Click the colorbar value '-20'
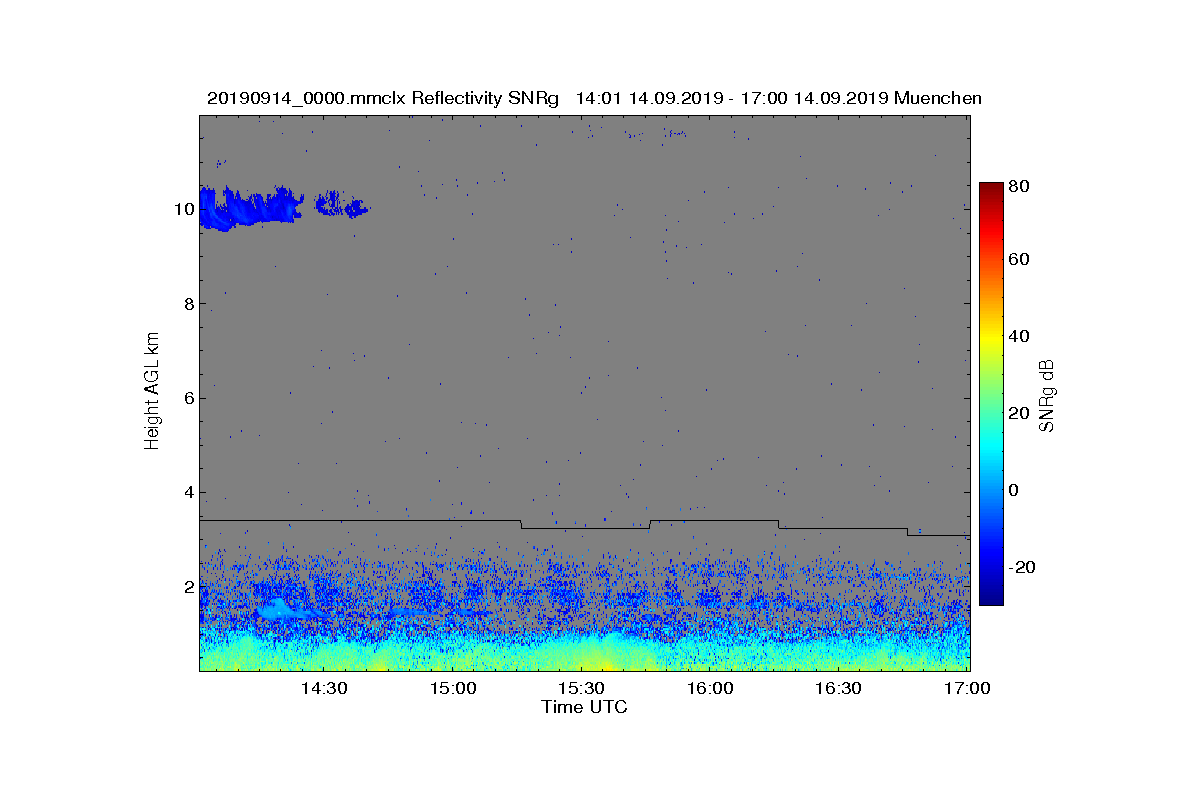 point(1022,567)
